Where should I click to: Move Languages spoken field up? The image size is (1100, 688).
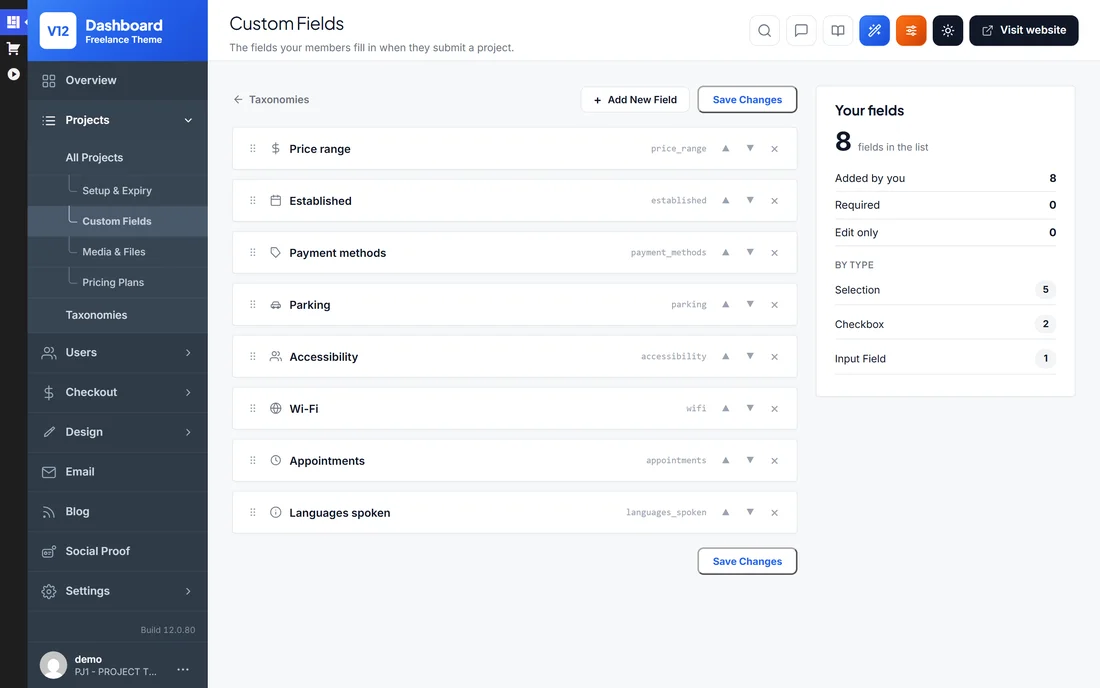point(725,511)
